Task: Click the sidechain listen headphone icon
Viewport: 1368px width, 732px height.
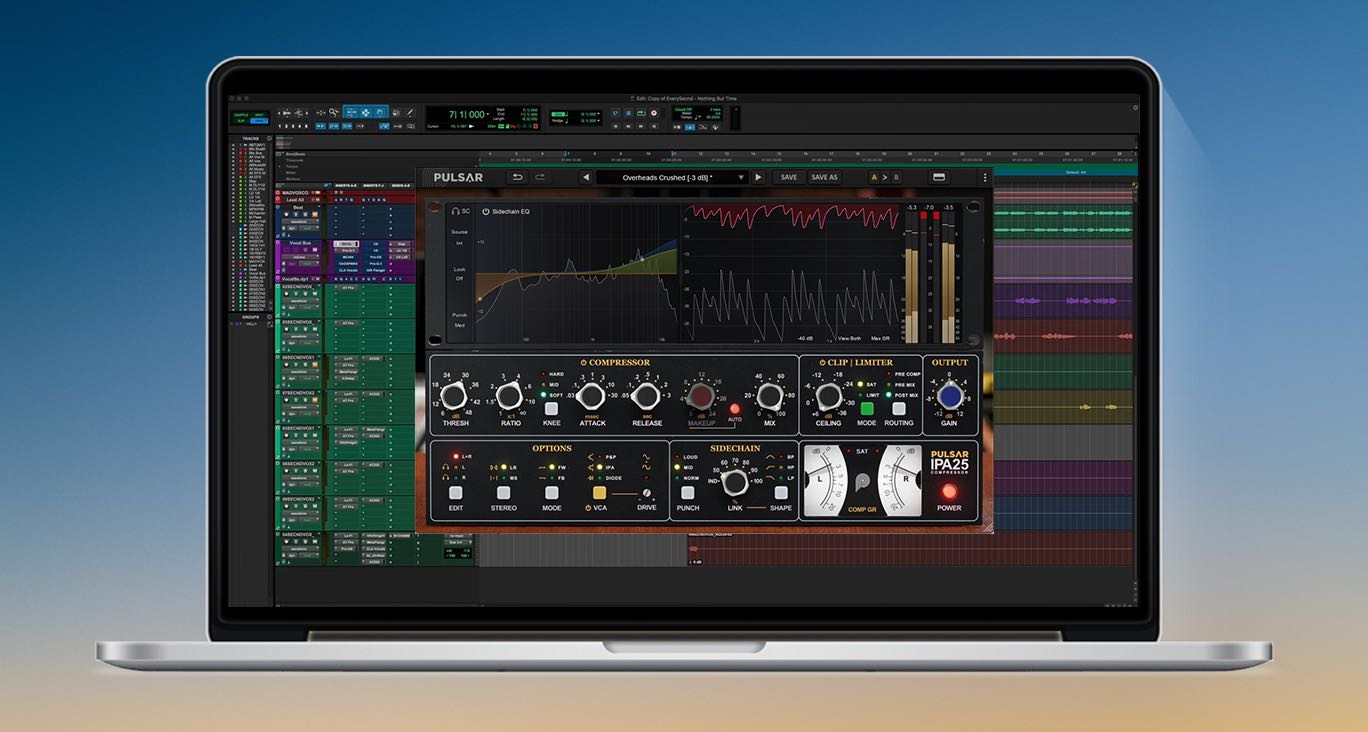Action: point(455,212)
